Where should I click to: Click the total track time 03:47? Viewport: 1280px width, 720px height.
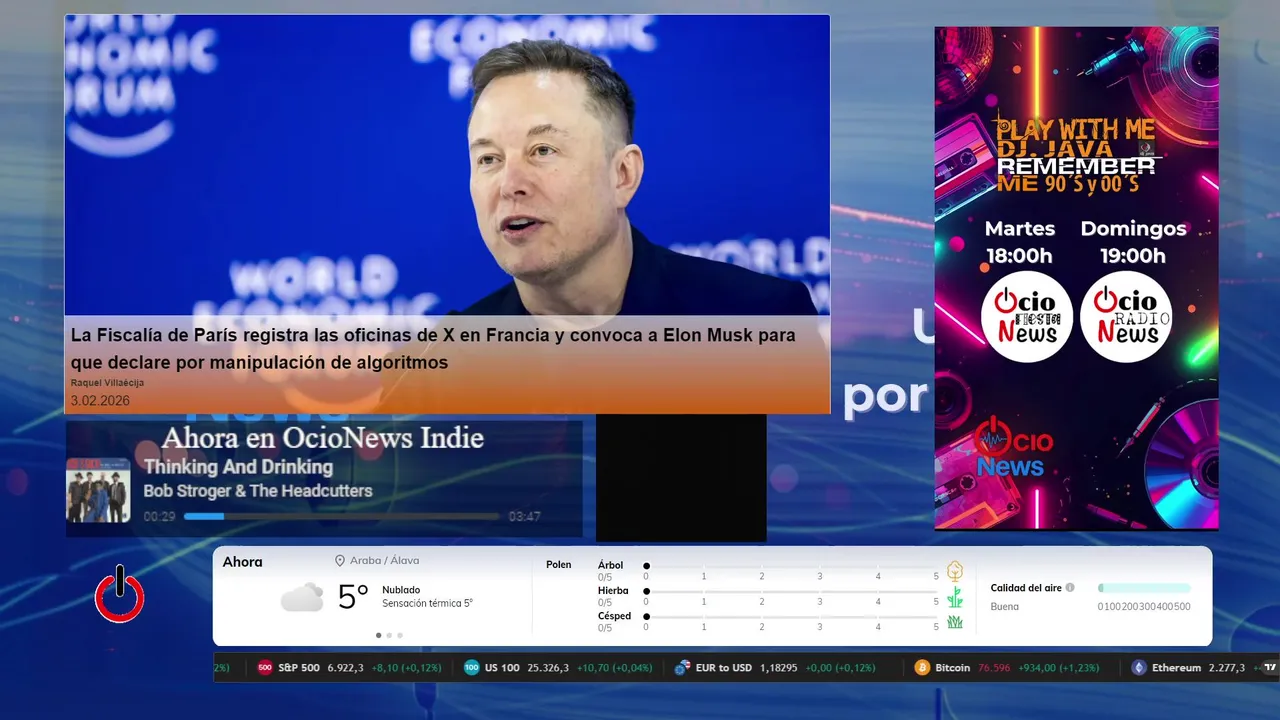[524, 517]
